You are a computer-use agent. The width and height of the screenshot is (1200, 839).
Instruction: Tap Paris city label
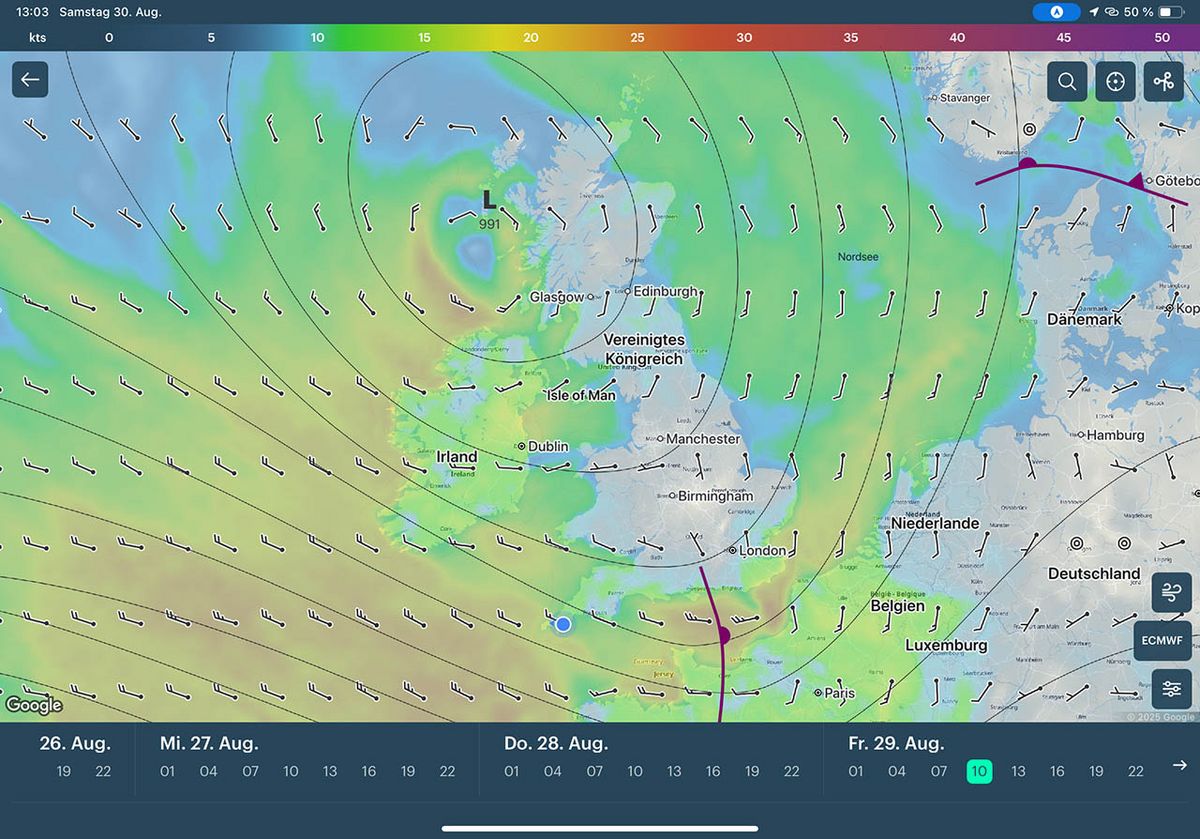tap(839, 692)
